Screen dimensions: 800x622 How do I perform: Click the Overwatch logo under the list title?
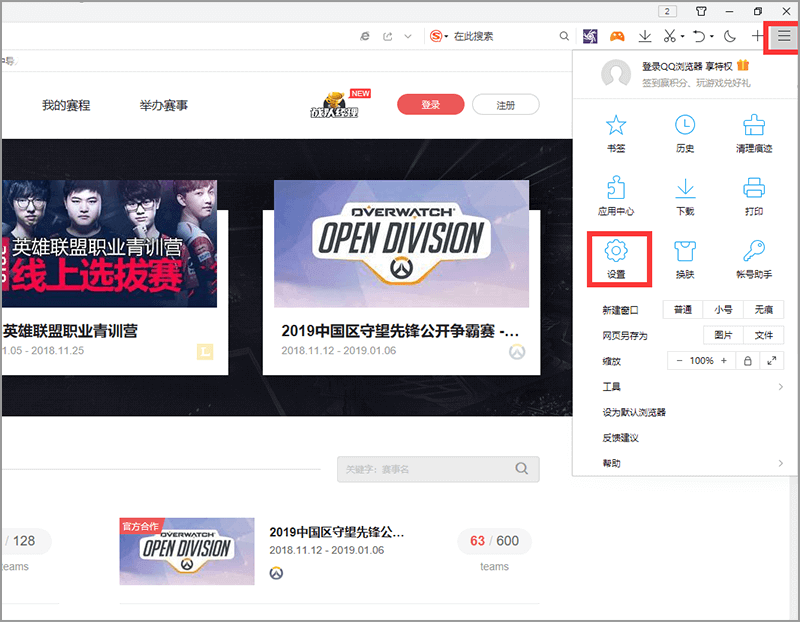coord(276,573)
